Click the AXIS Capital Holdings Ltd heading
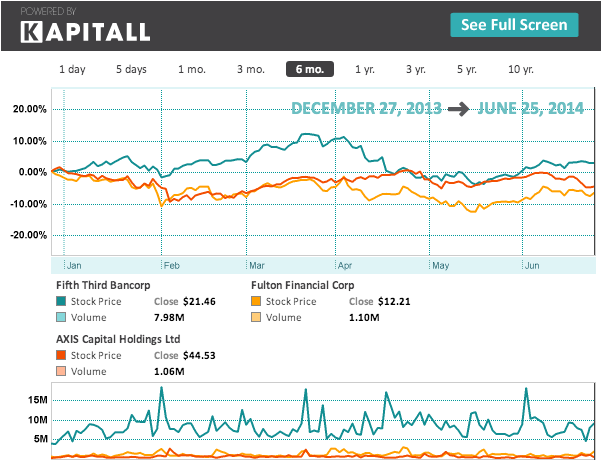Screen dimensions: 603x476 118,339
